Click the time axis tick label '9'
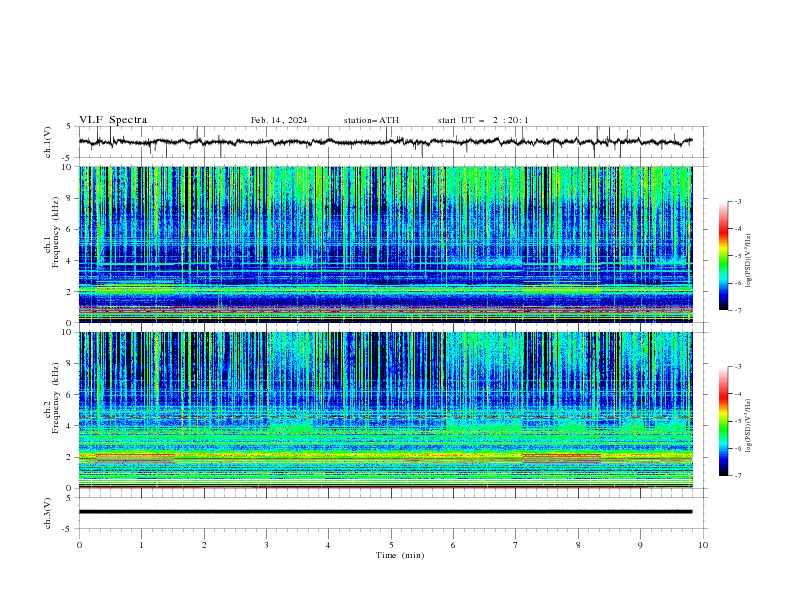This screenshot has height=612, width=792. pyautogui.click(x=640, y=545)
